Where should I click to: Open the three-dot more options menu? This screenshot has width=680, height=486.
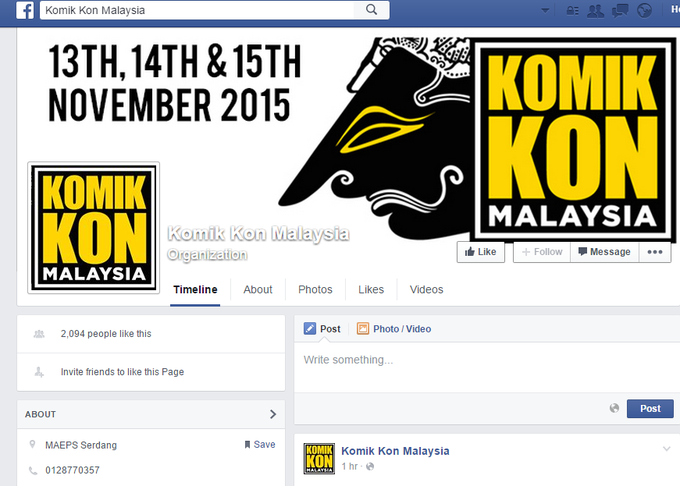coord(655,252)
